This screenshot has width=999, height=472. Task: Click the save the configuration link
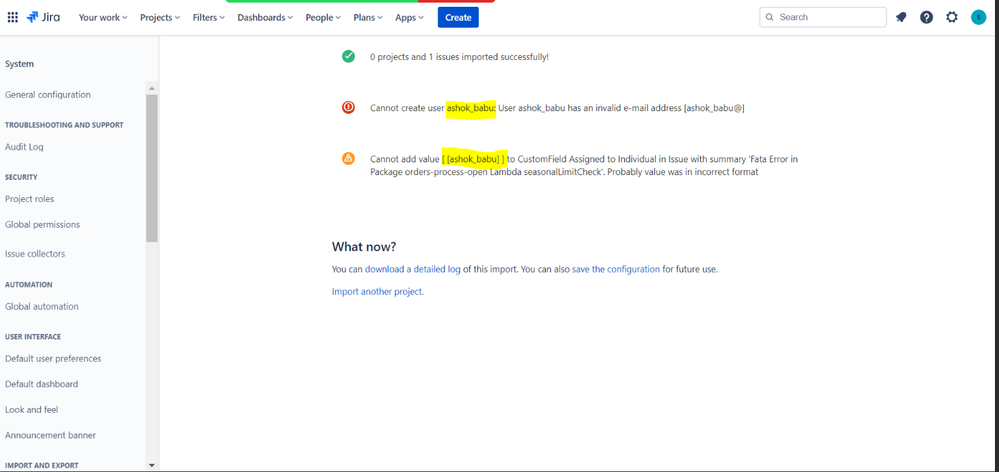(616, 269)
